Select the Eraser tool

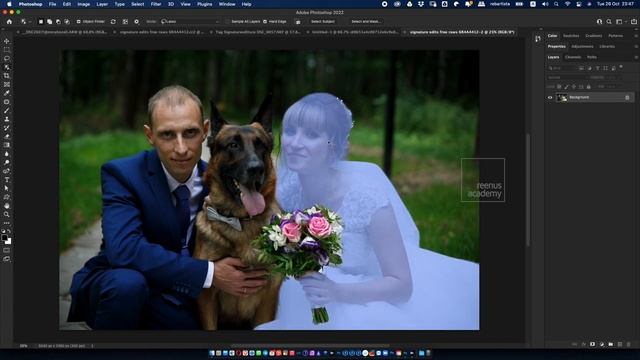(x=7, y=136)
